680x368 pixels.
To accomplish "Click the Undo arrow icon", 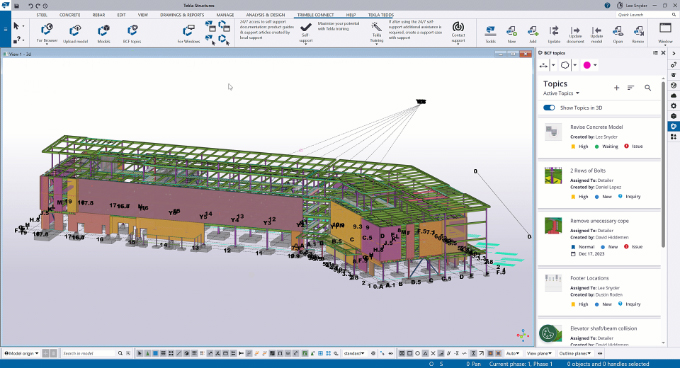I will [x=30, y=6].
